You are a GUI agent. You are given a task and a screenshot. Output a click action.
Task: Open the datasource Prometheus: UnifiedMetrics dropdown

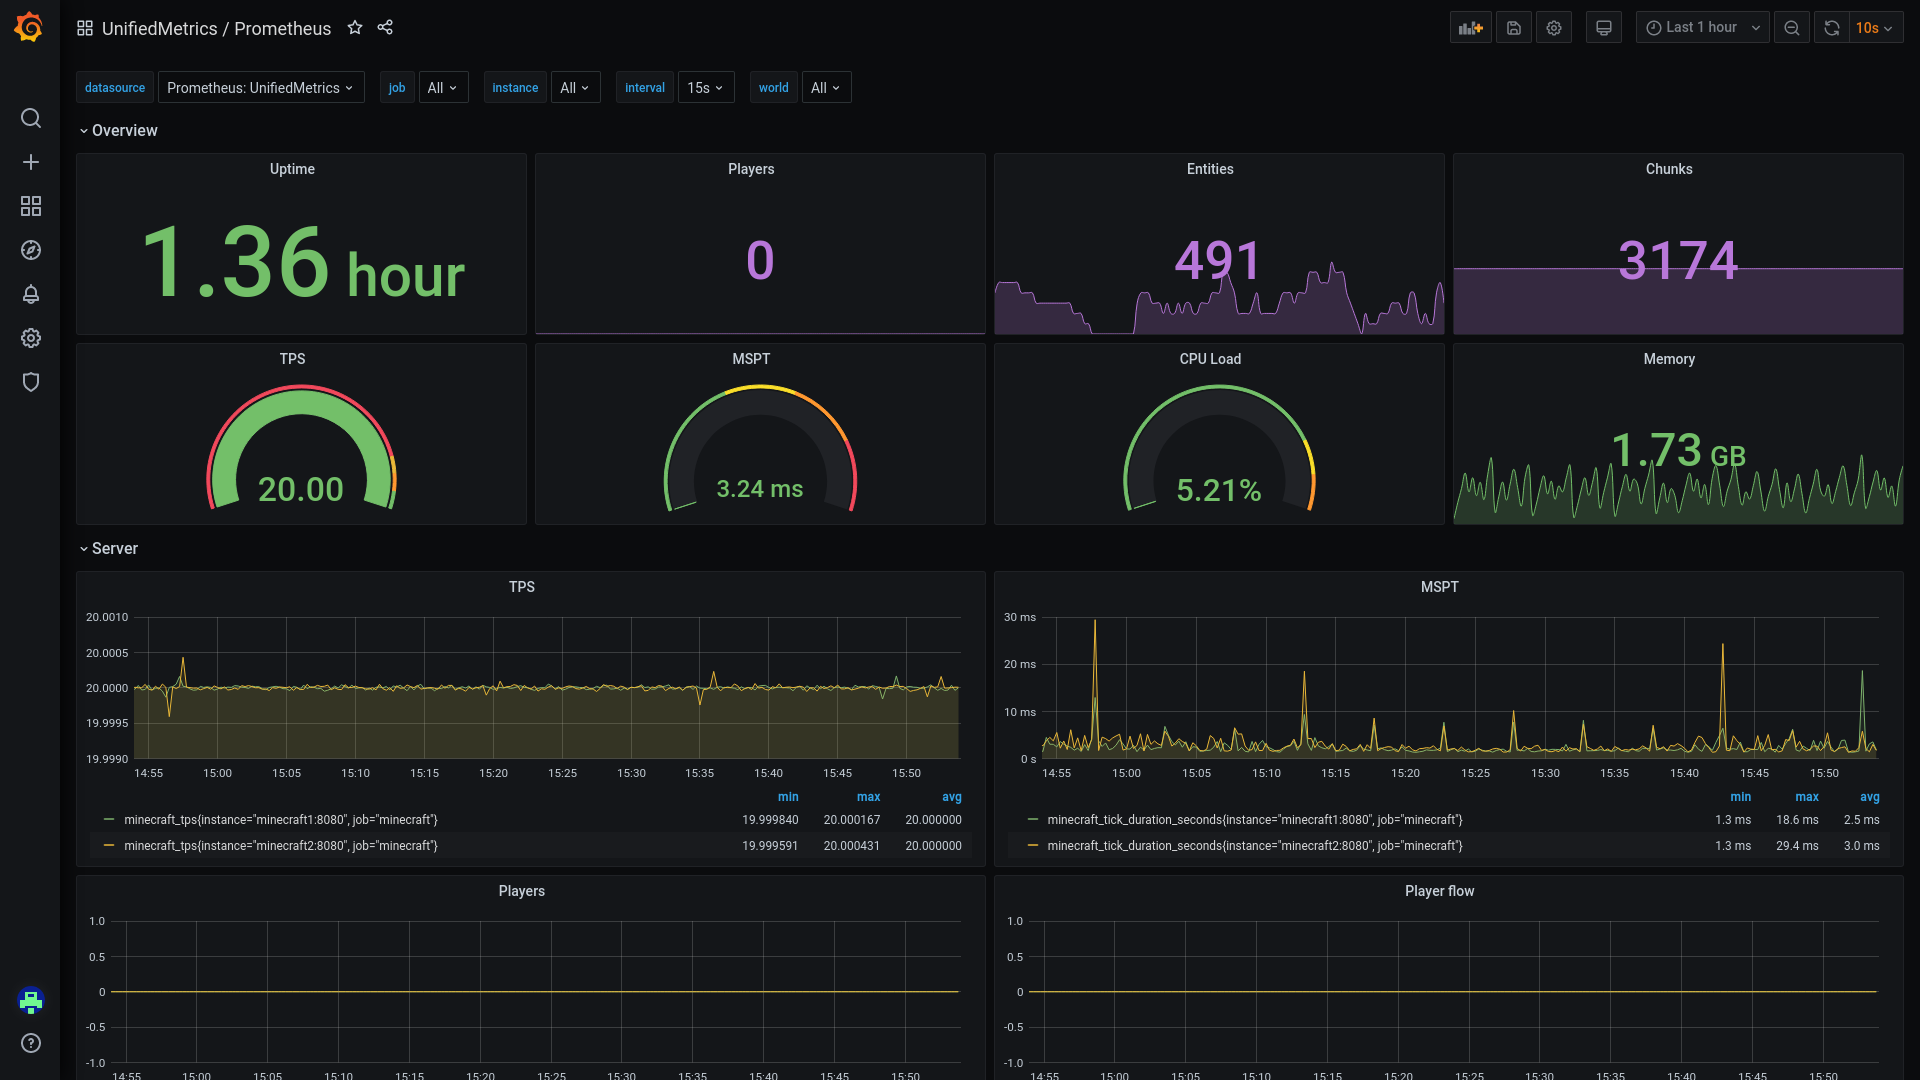tap(260, 88)
